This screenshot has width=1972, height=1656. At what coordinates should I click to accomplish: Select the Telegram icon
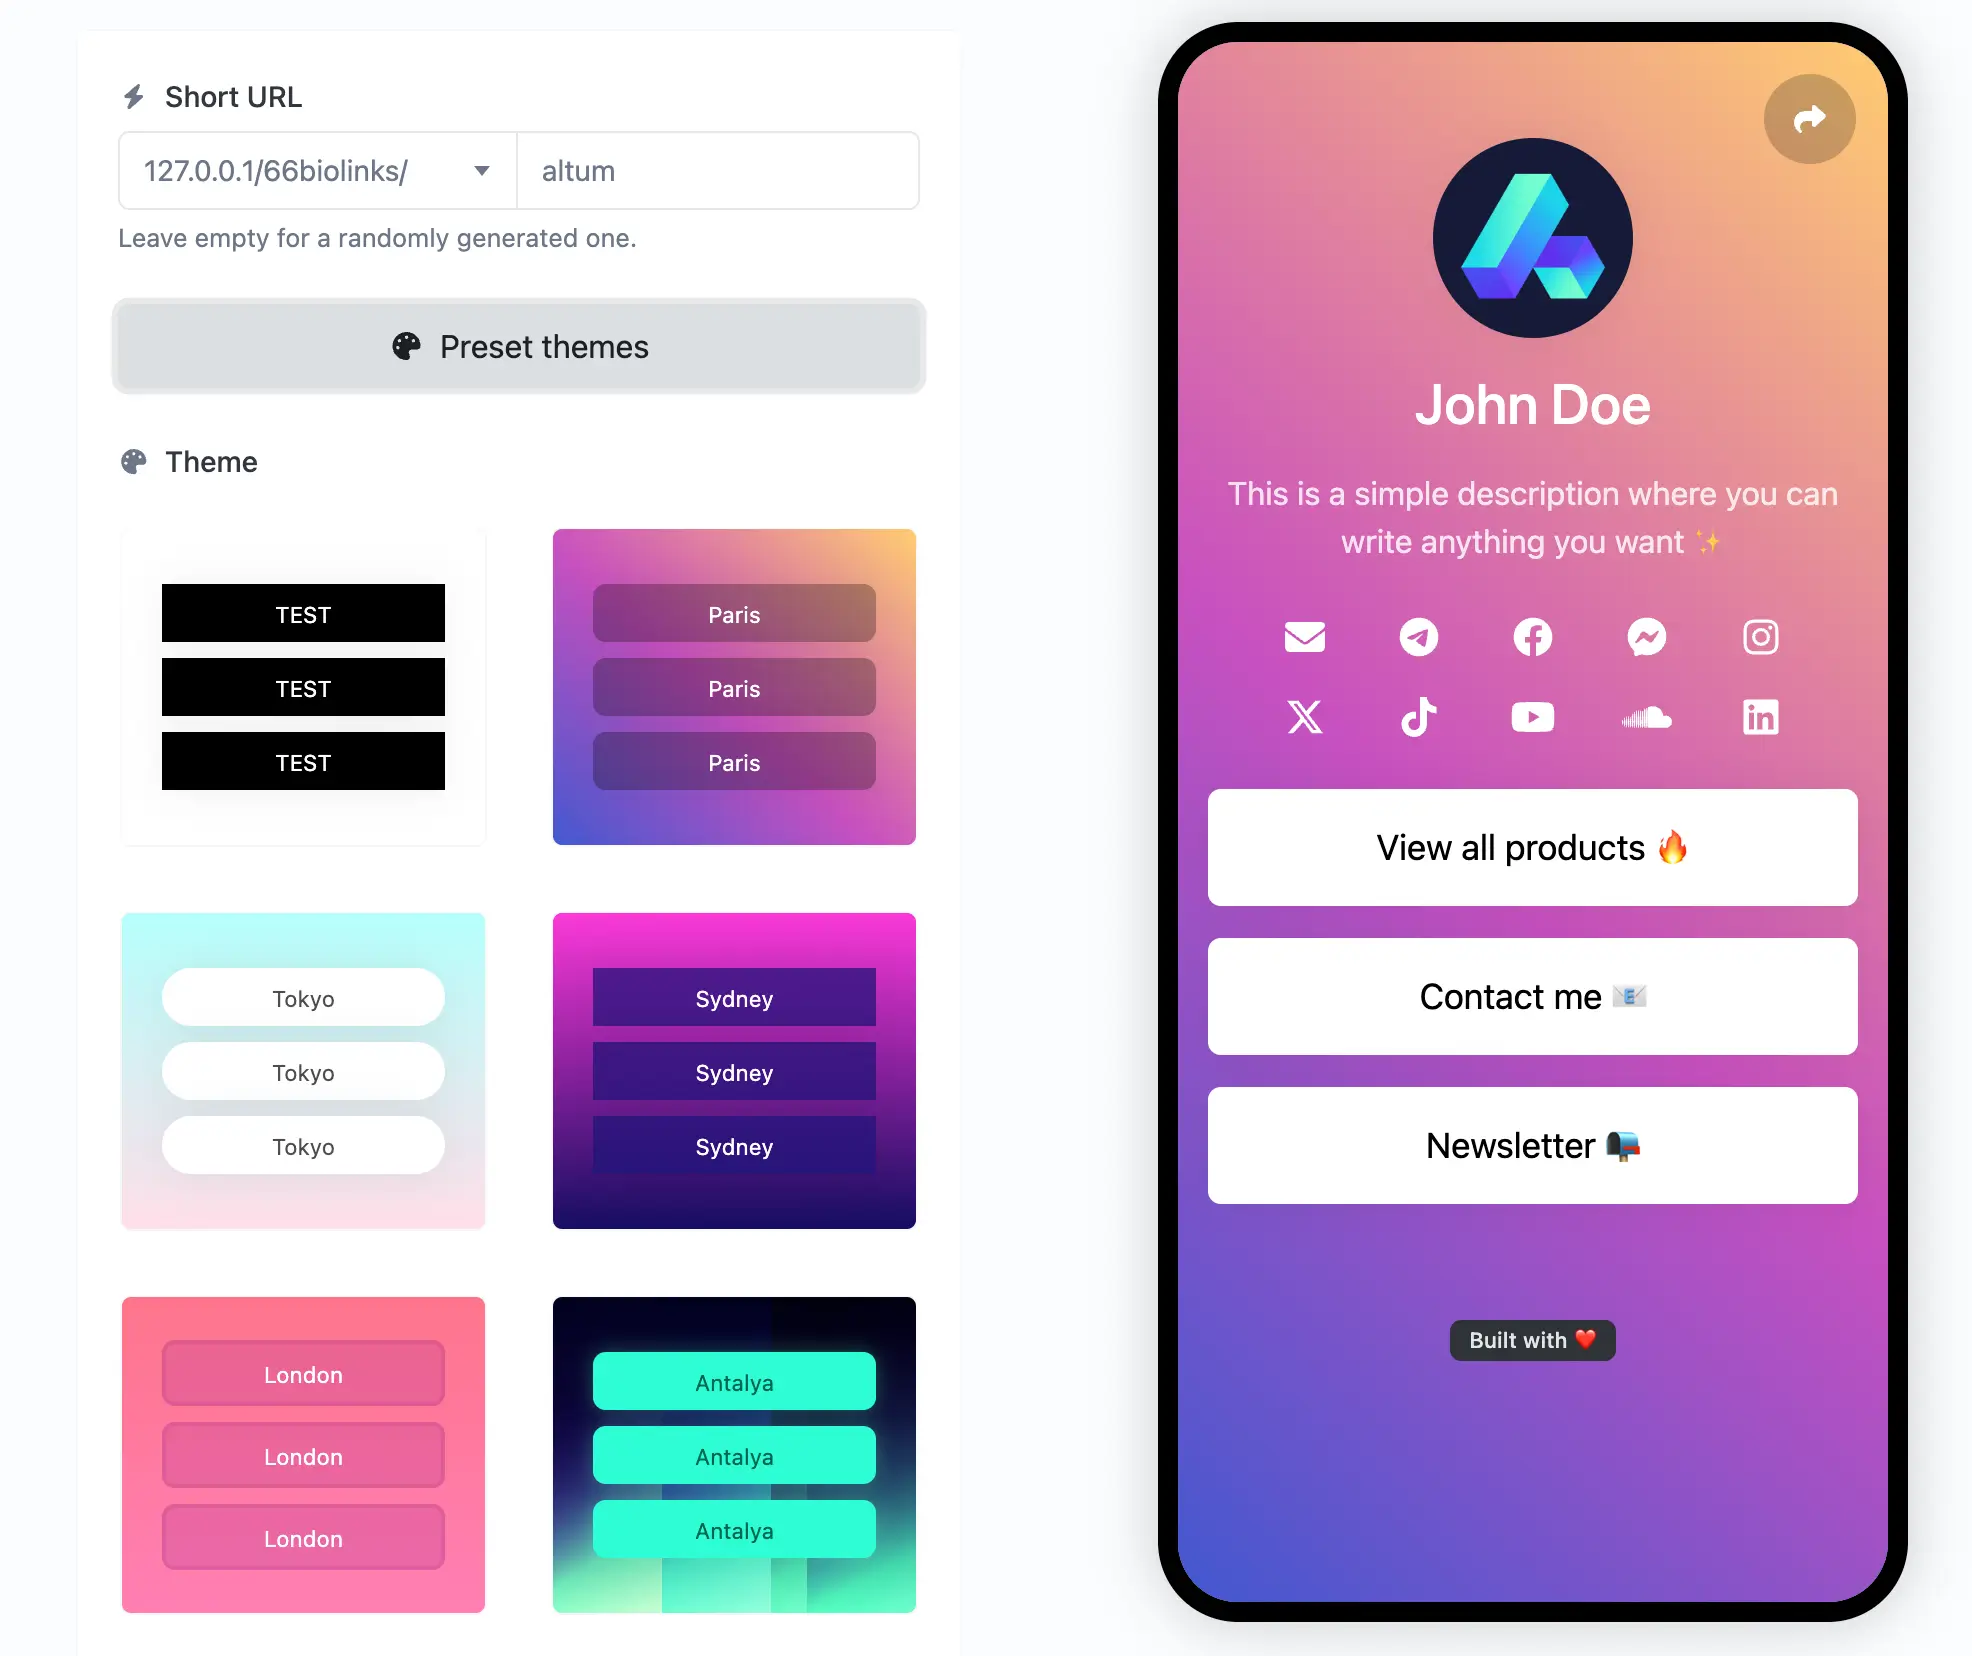pyautogui.click(x=1418, y=636)
